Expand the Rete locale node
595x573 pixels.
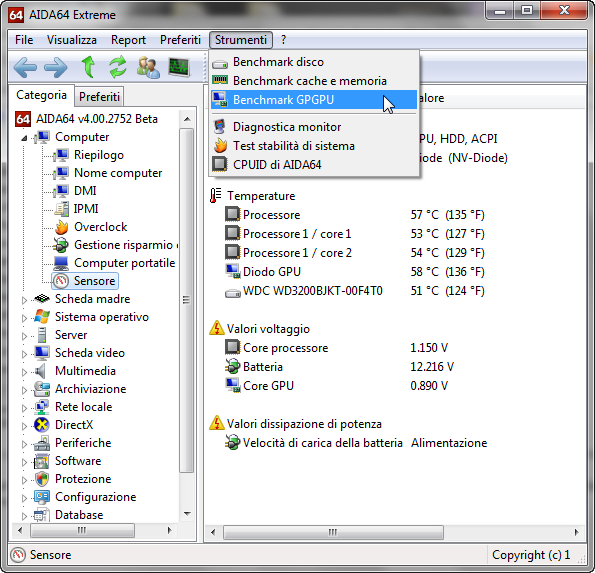(x=24, y=408)
